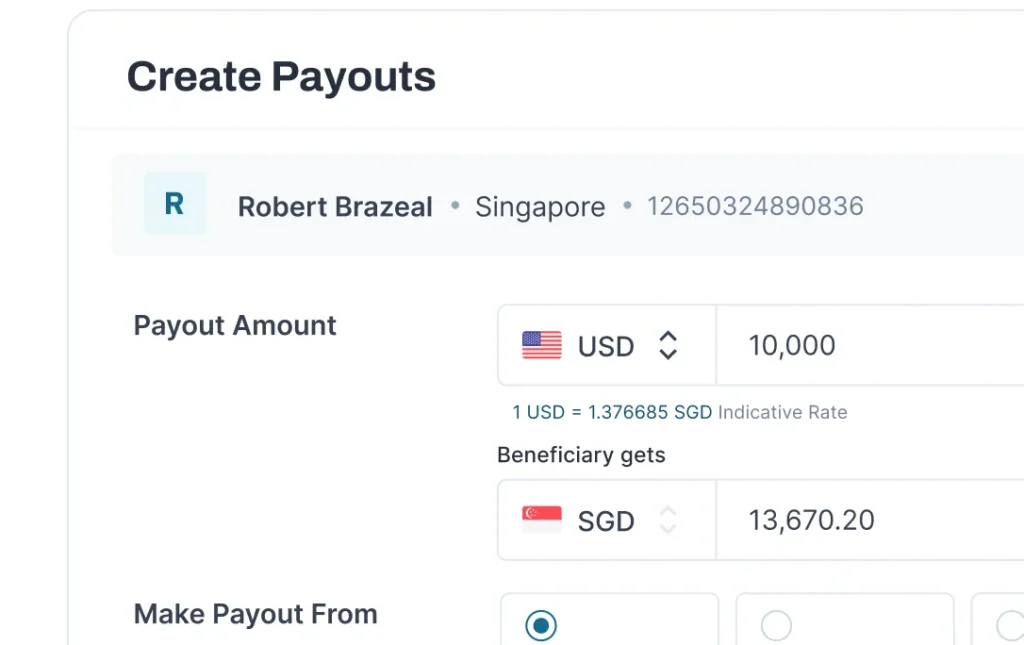Screen dimensions: 1024x645
Task: Click the Singapore country text in the beneficiary row
Action: tap(540, 207)
